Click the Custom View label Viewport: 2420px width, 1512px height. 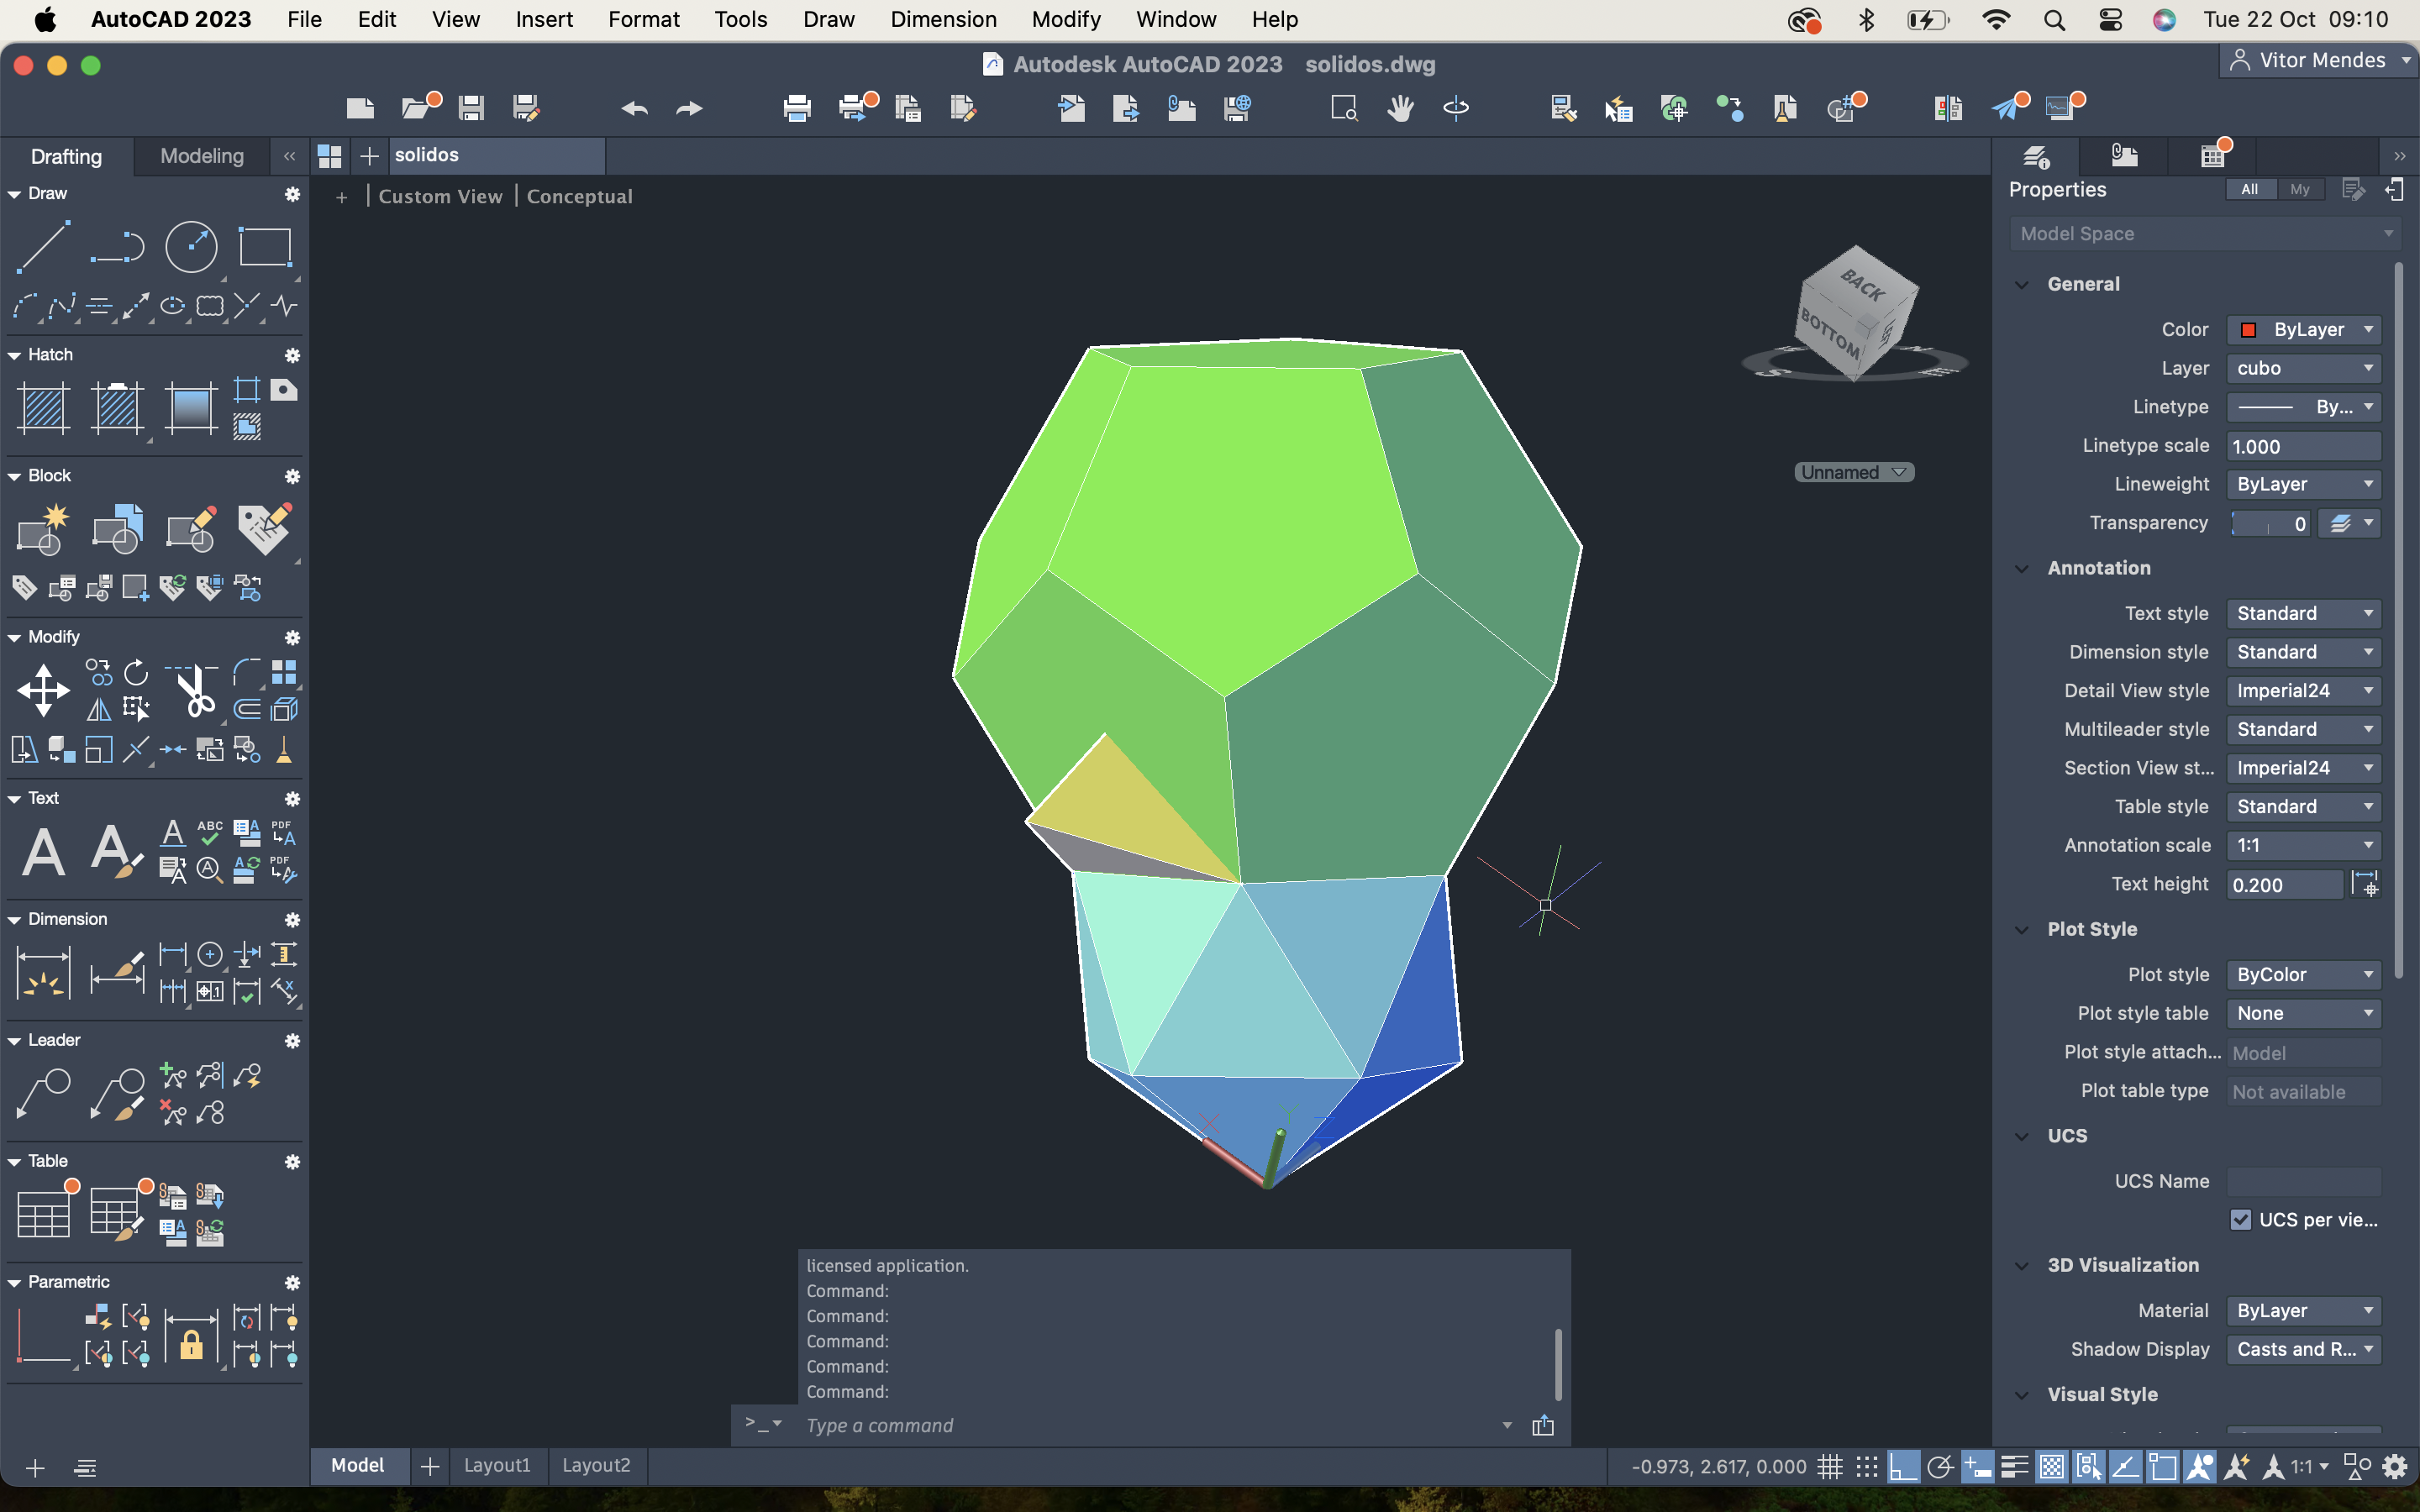tap(440, 196)
